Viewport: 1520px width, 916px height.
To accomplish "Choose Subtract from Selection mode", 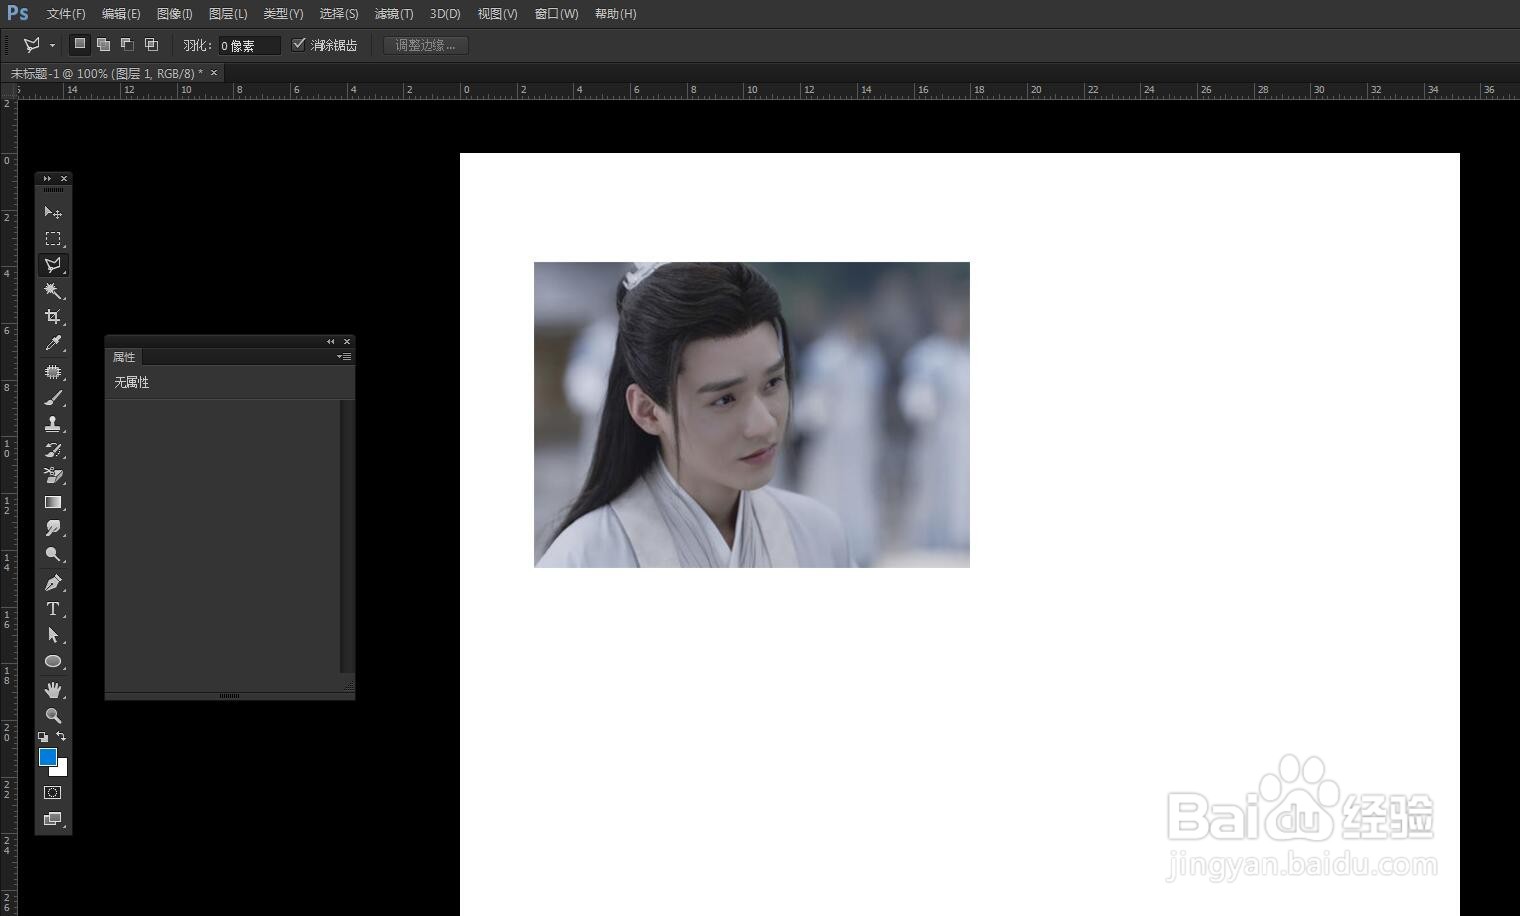I will point(127,44).
